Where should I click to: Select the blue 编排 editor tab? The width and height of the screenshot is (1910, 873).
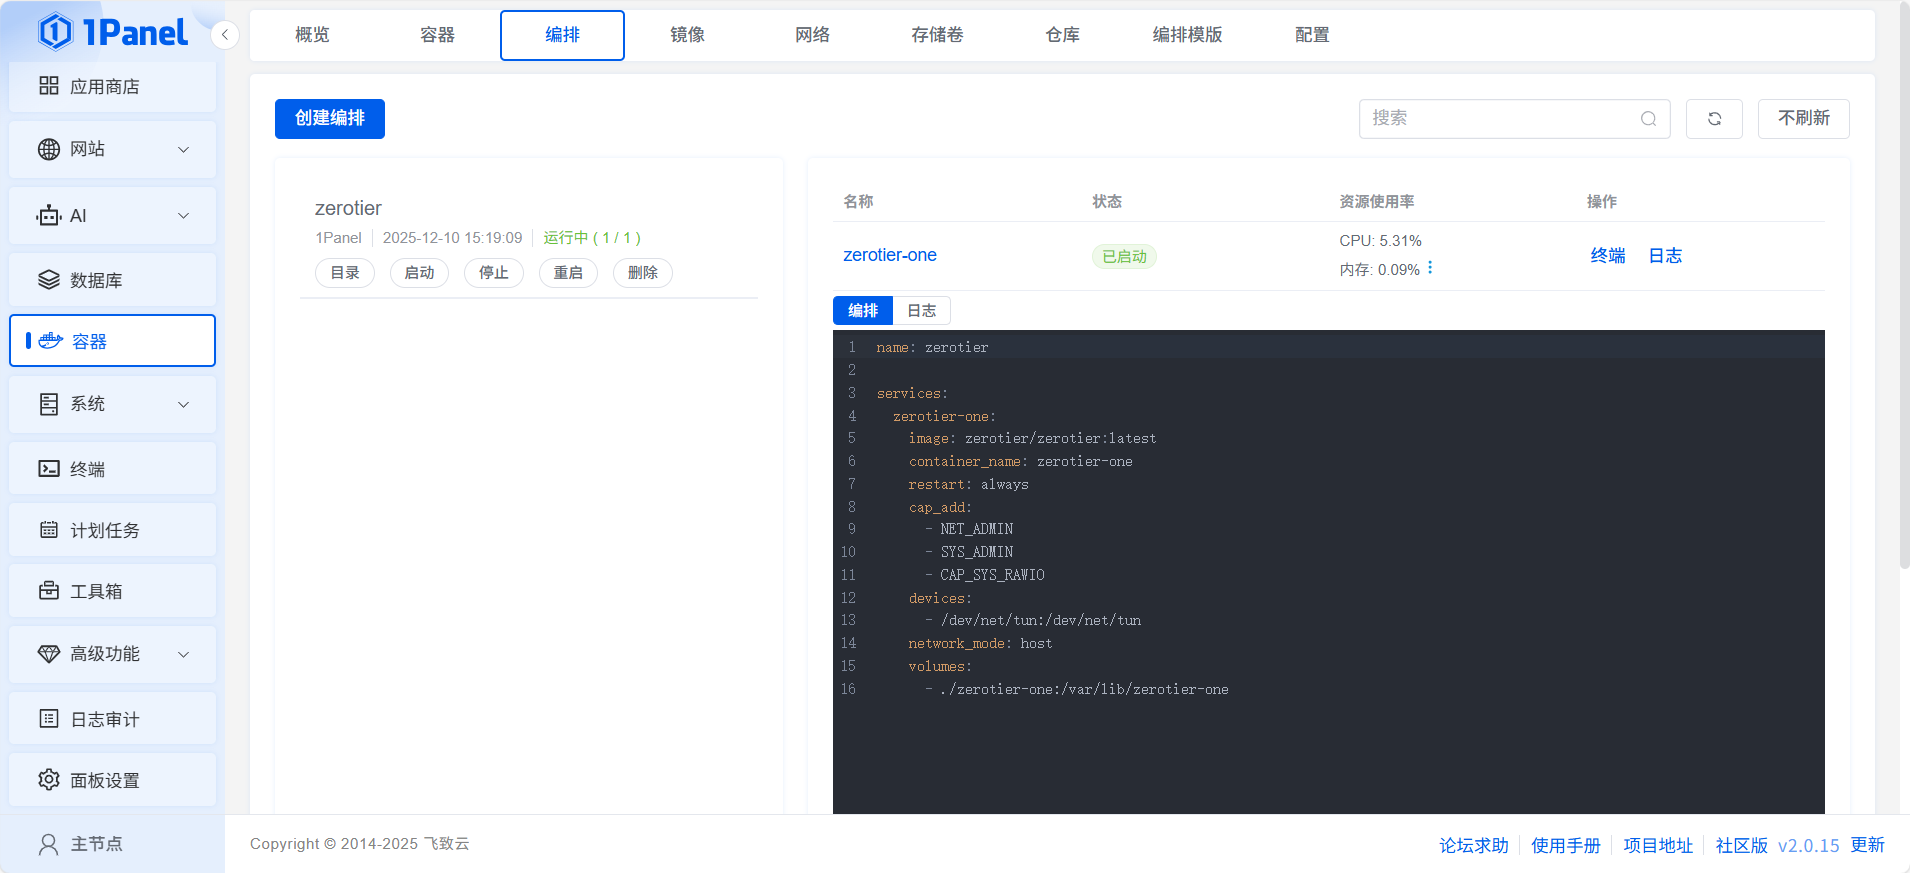(863, 311)
